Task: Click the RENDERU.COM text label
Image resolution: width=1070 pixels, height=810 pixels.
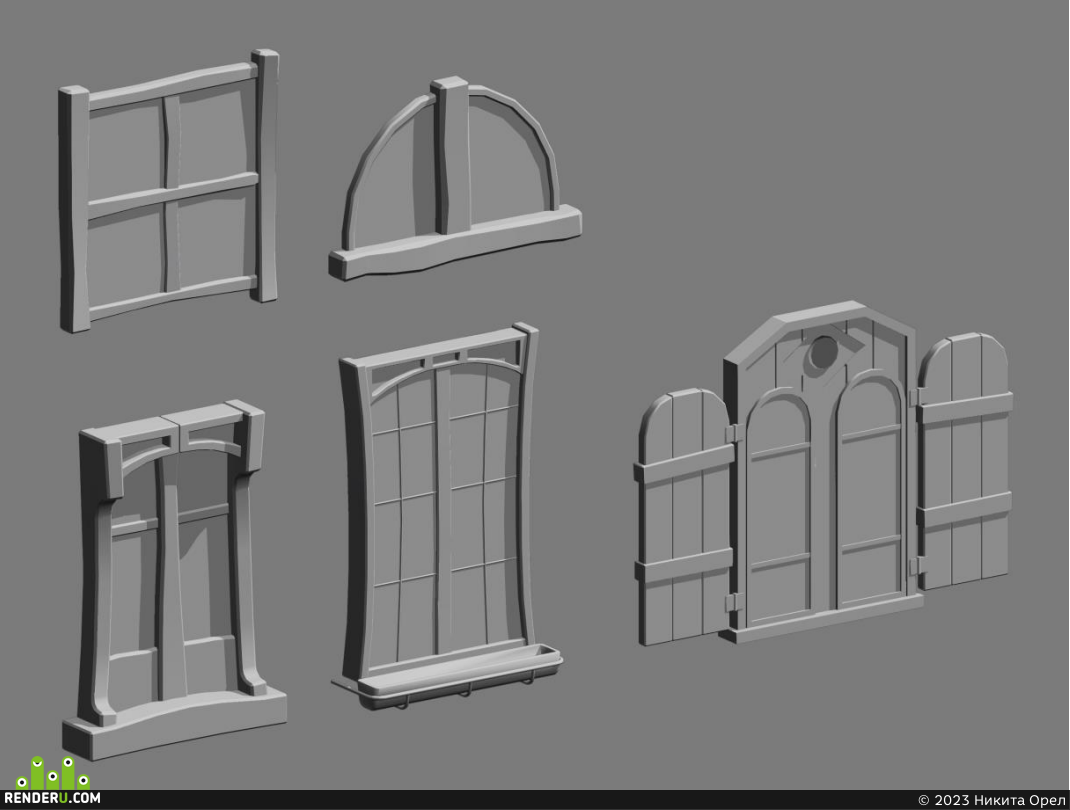Action: click(53, 798)
